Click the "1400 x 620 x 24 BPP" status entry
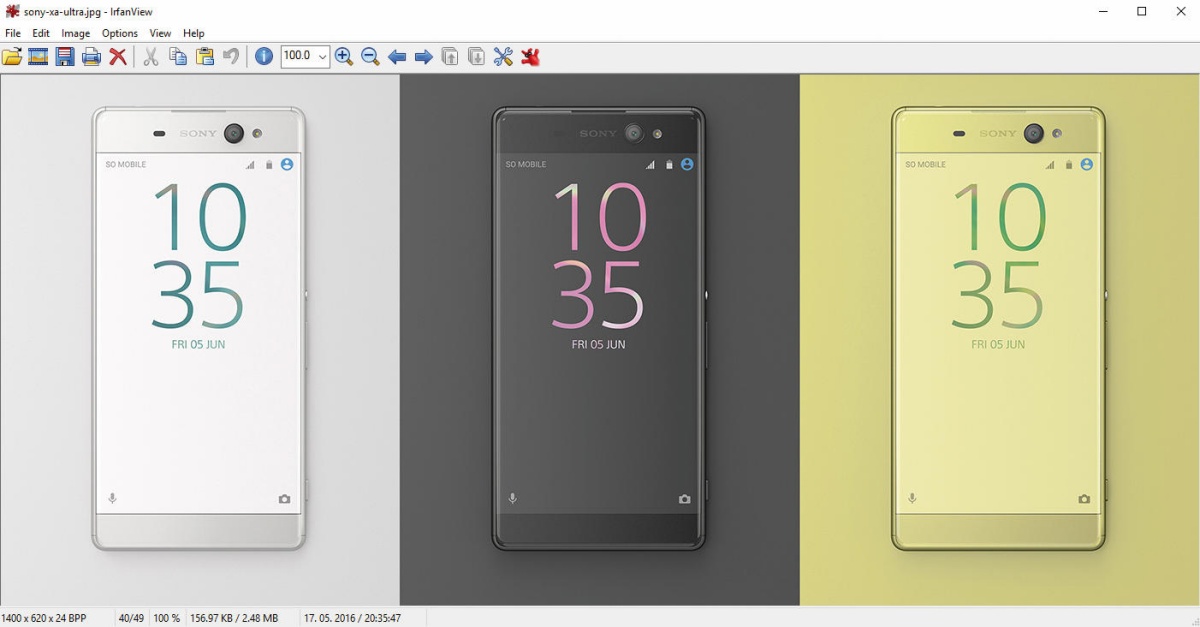 pos(44,618)
